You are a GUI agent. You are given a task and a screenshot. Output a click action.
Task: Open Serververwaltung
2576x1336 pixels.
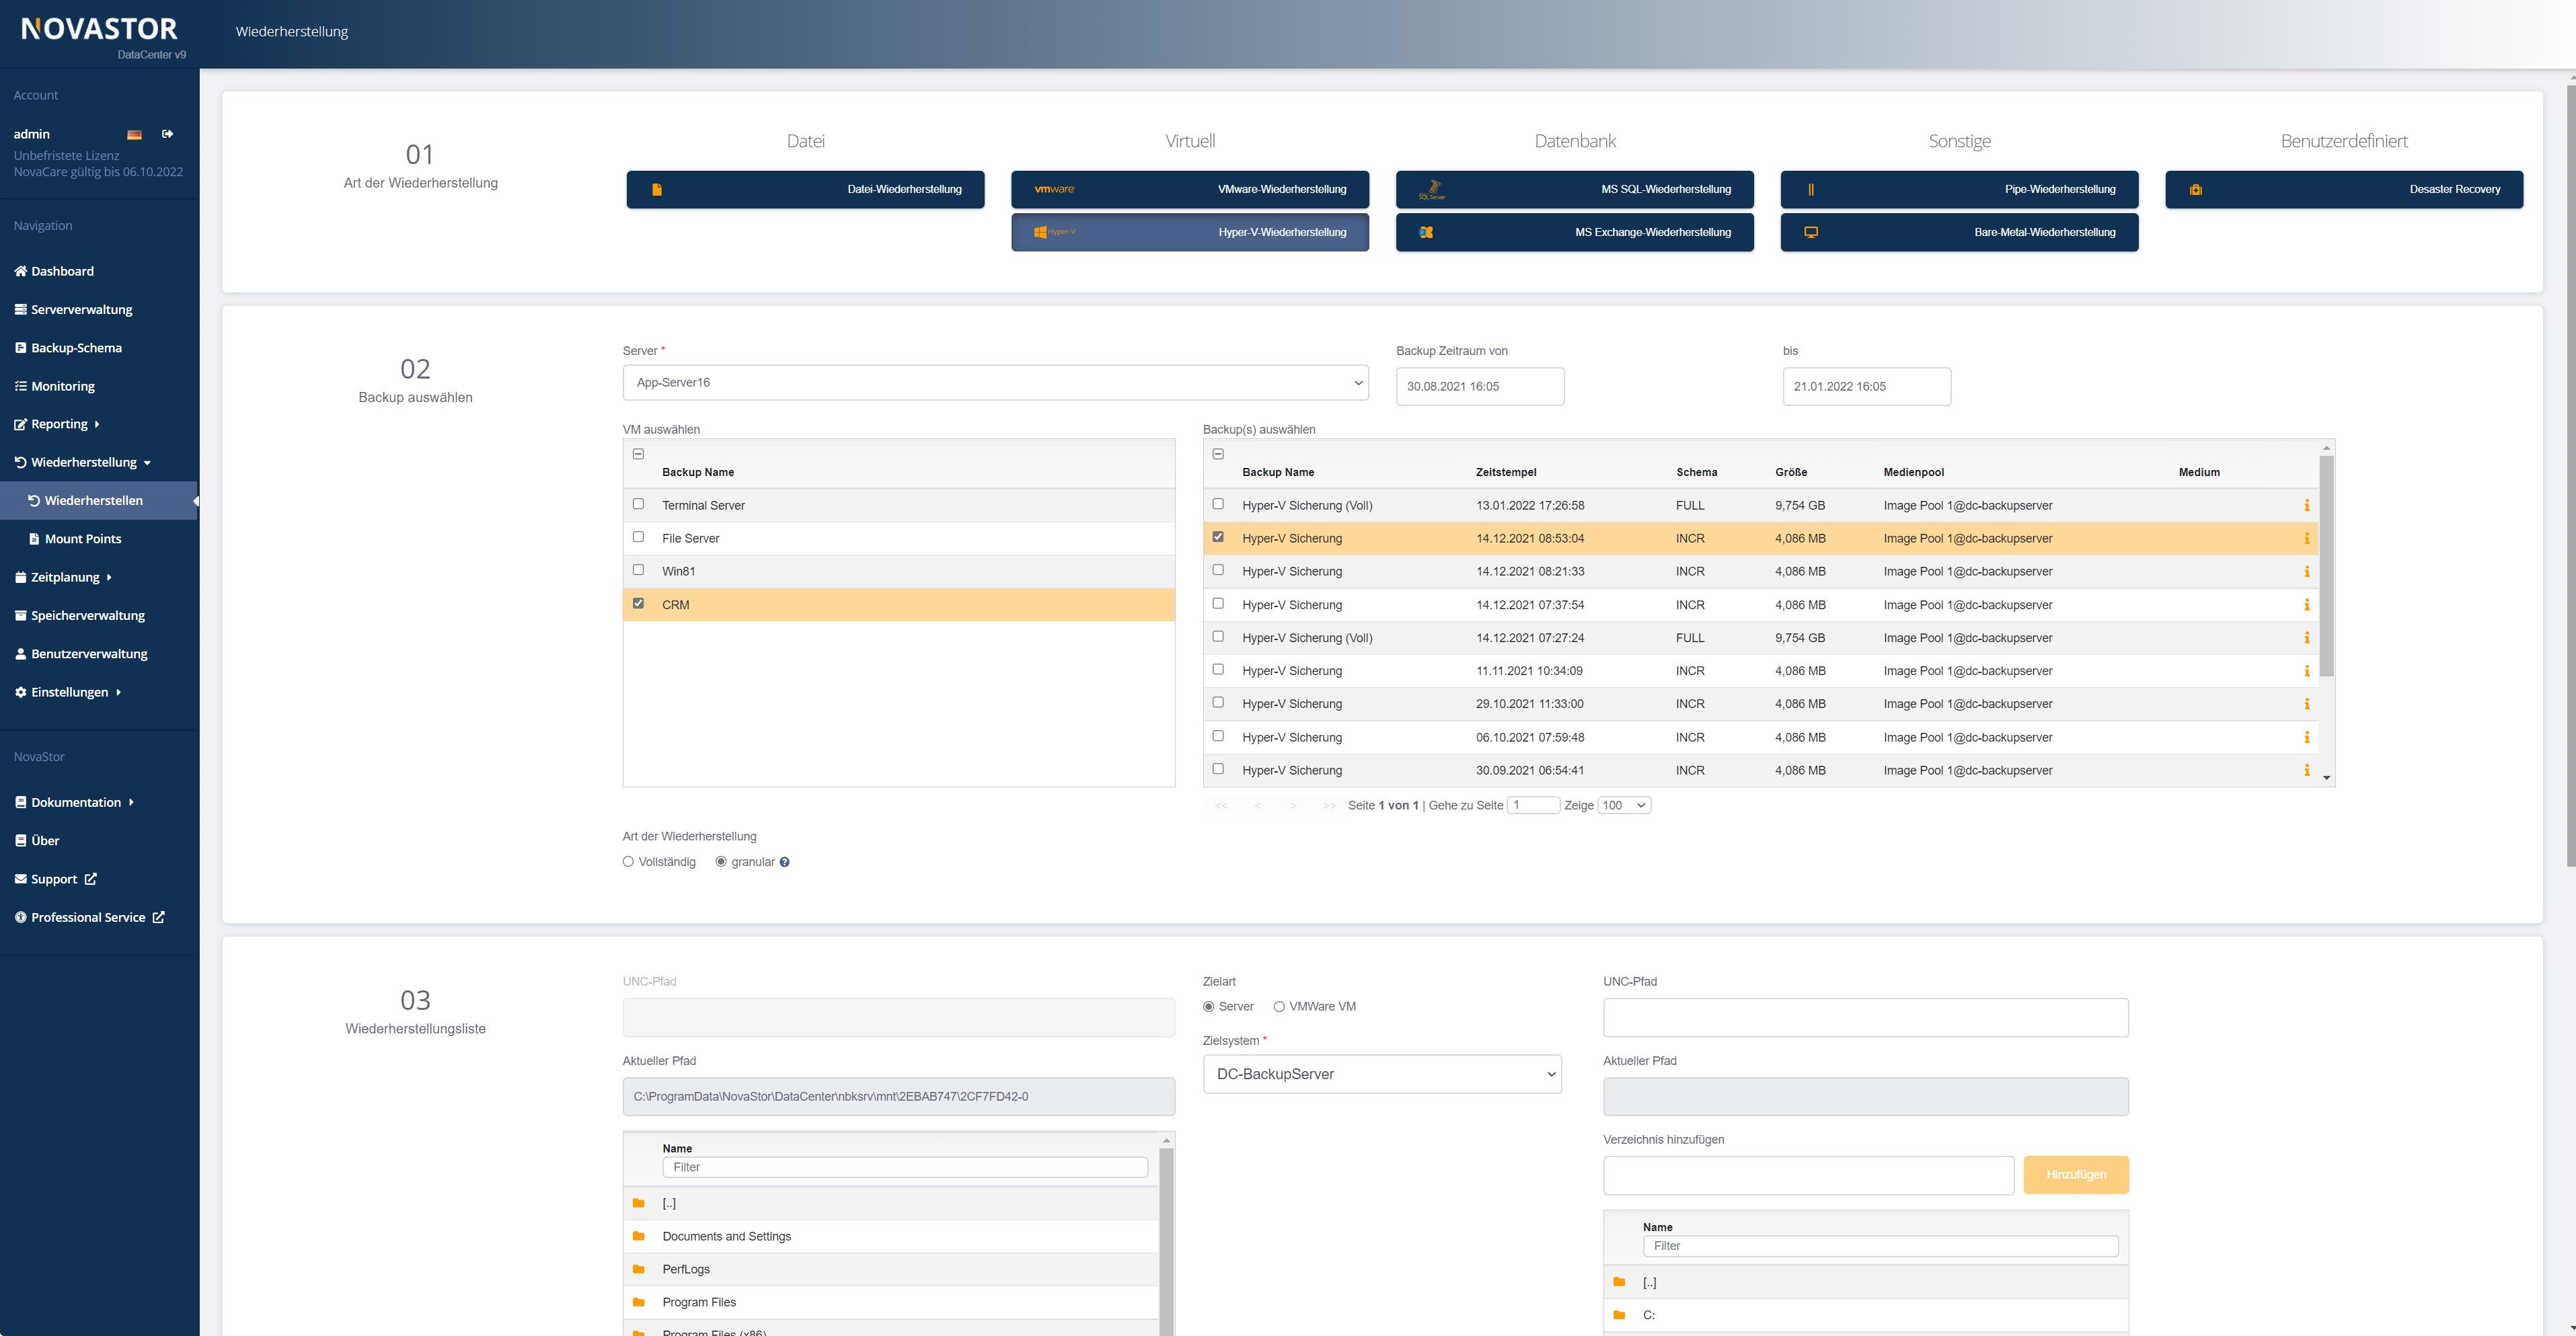pos(73,309)
